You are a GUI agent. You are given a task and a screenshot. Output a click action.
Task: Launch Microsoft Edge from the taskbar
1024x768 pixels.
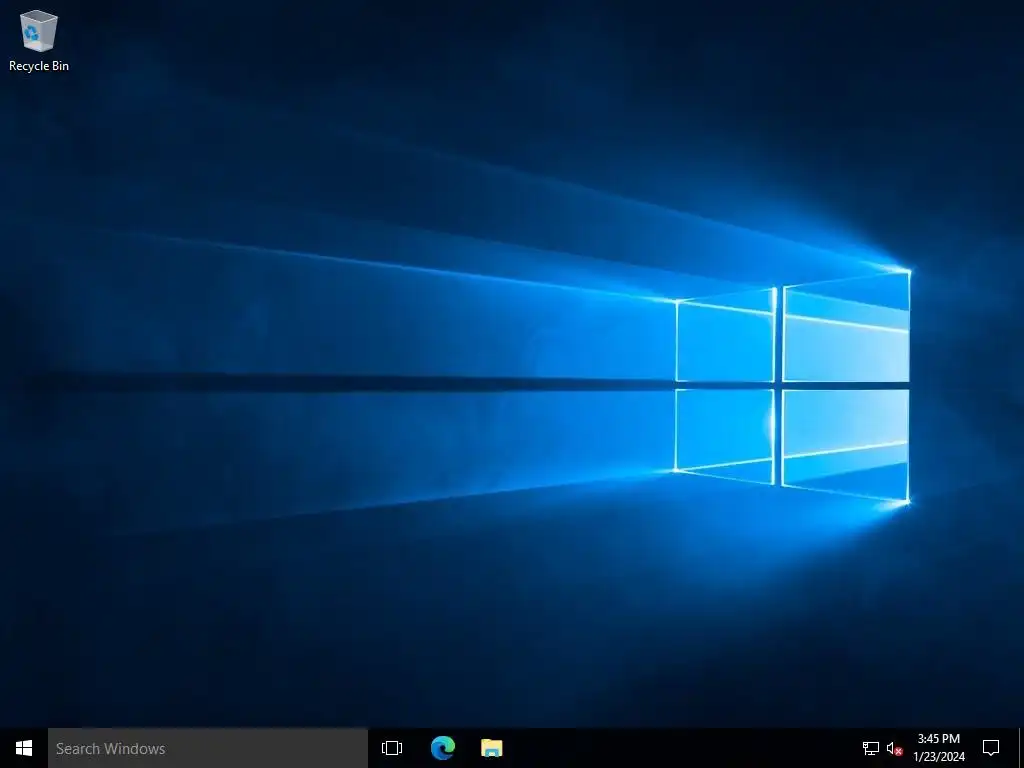[x=442, y=748]
